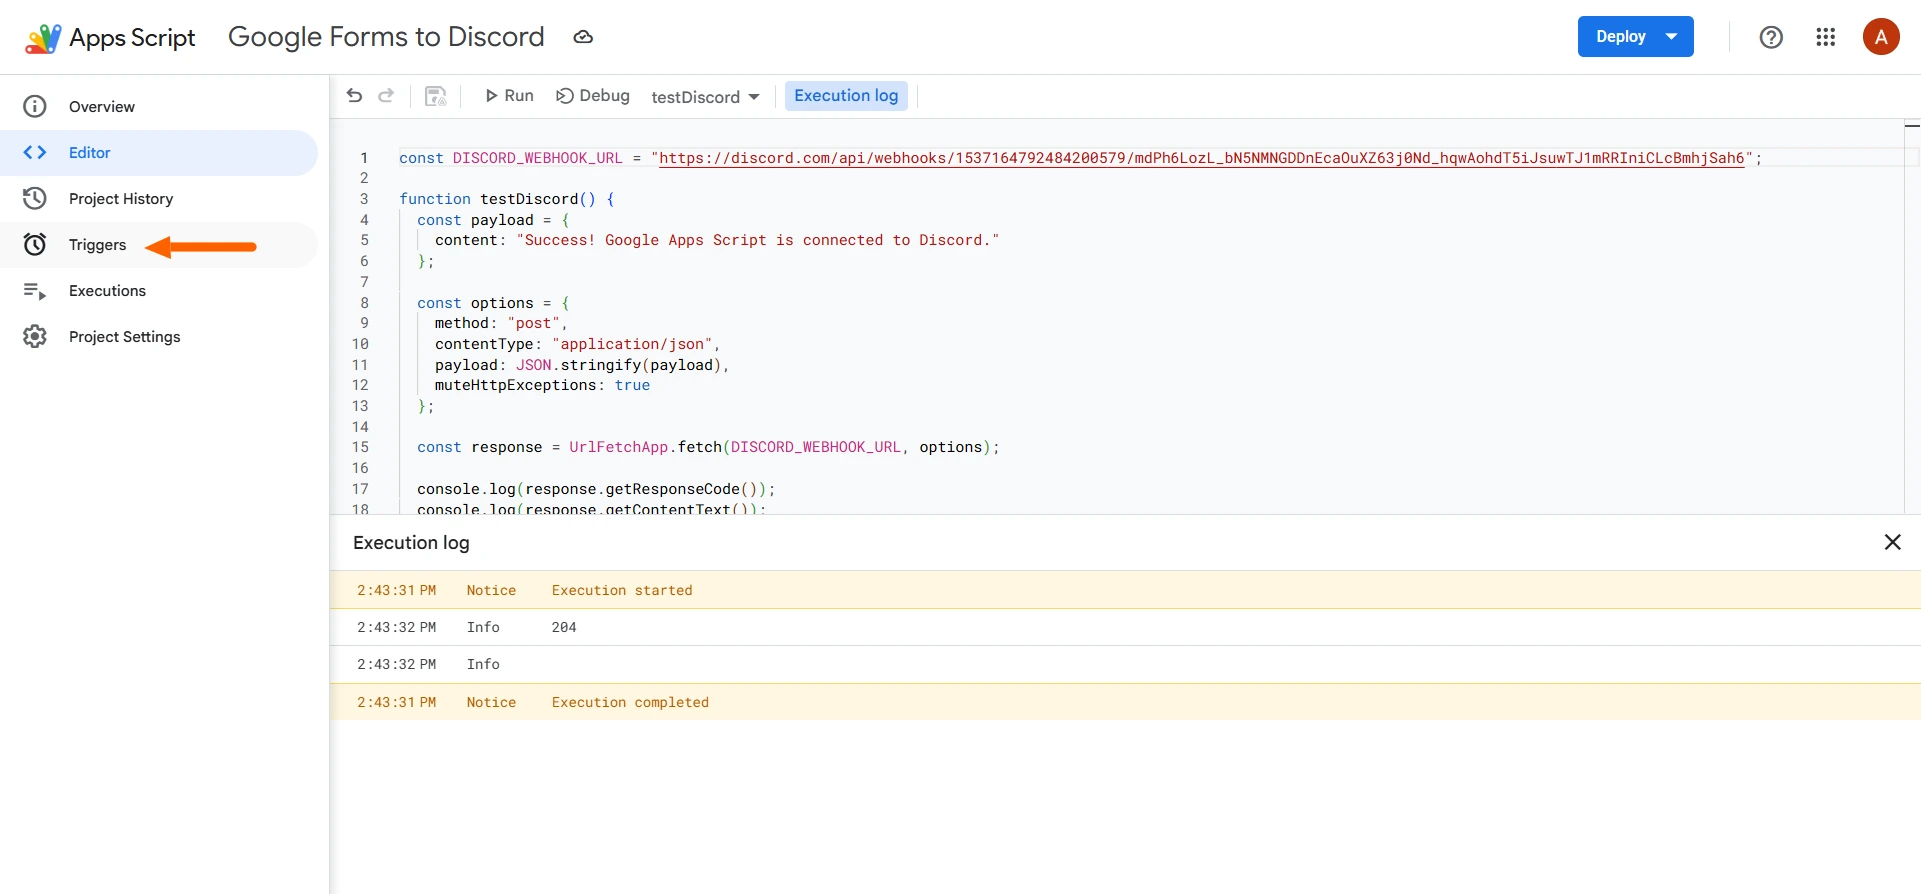Screen dimensions: 1921x894
Task: Click console.log getResponseCode line
Action: (x=596, y=489)
